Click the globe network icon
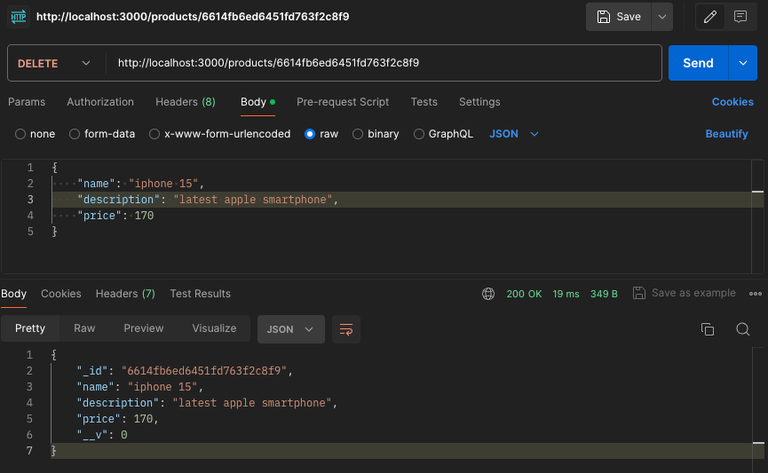The image size is (768, 473). click(x=488, y=294)
